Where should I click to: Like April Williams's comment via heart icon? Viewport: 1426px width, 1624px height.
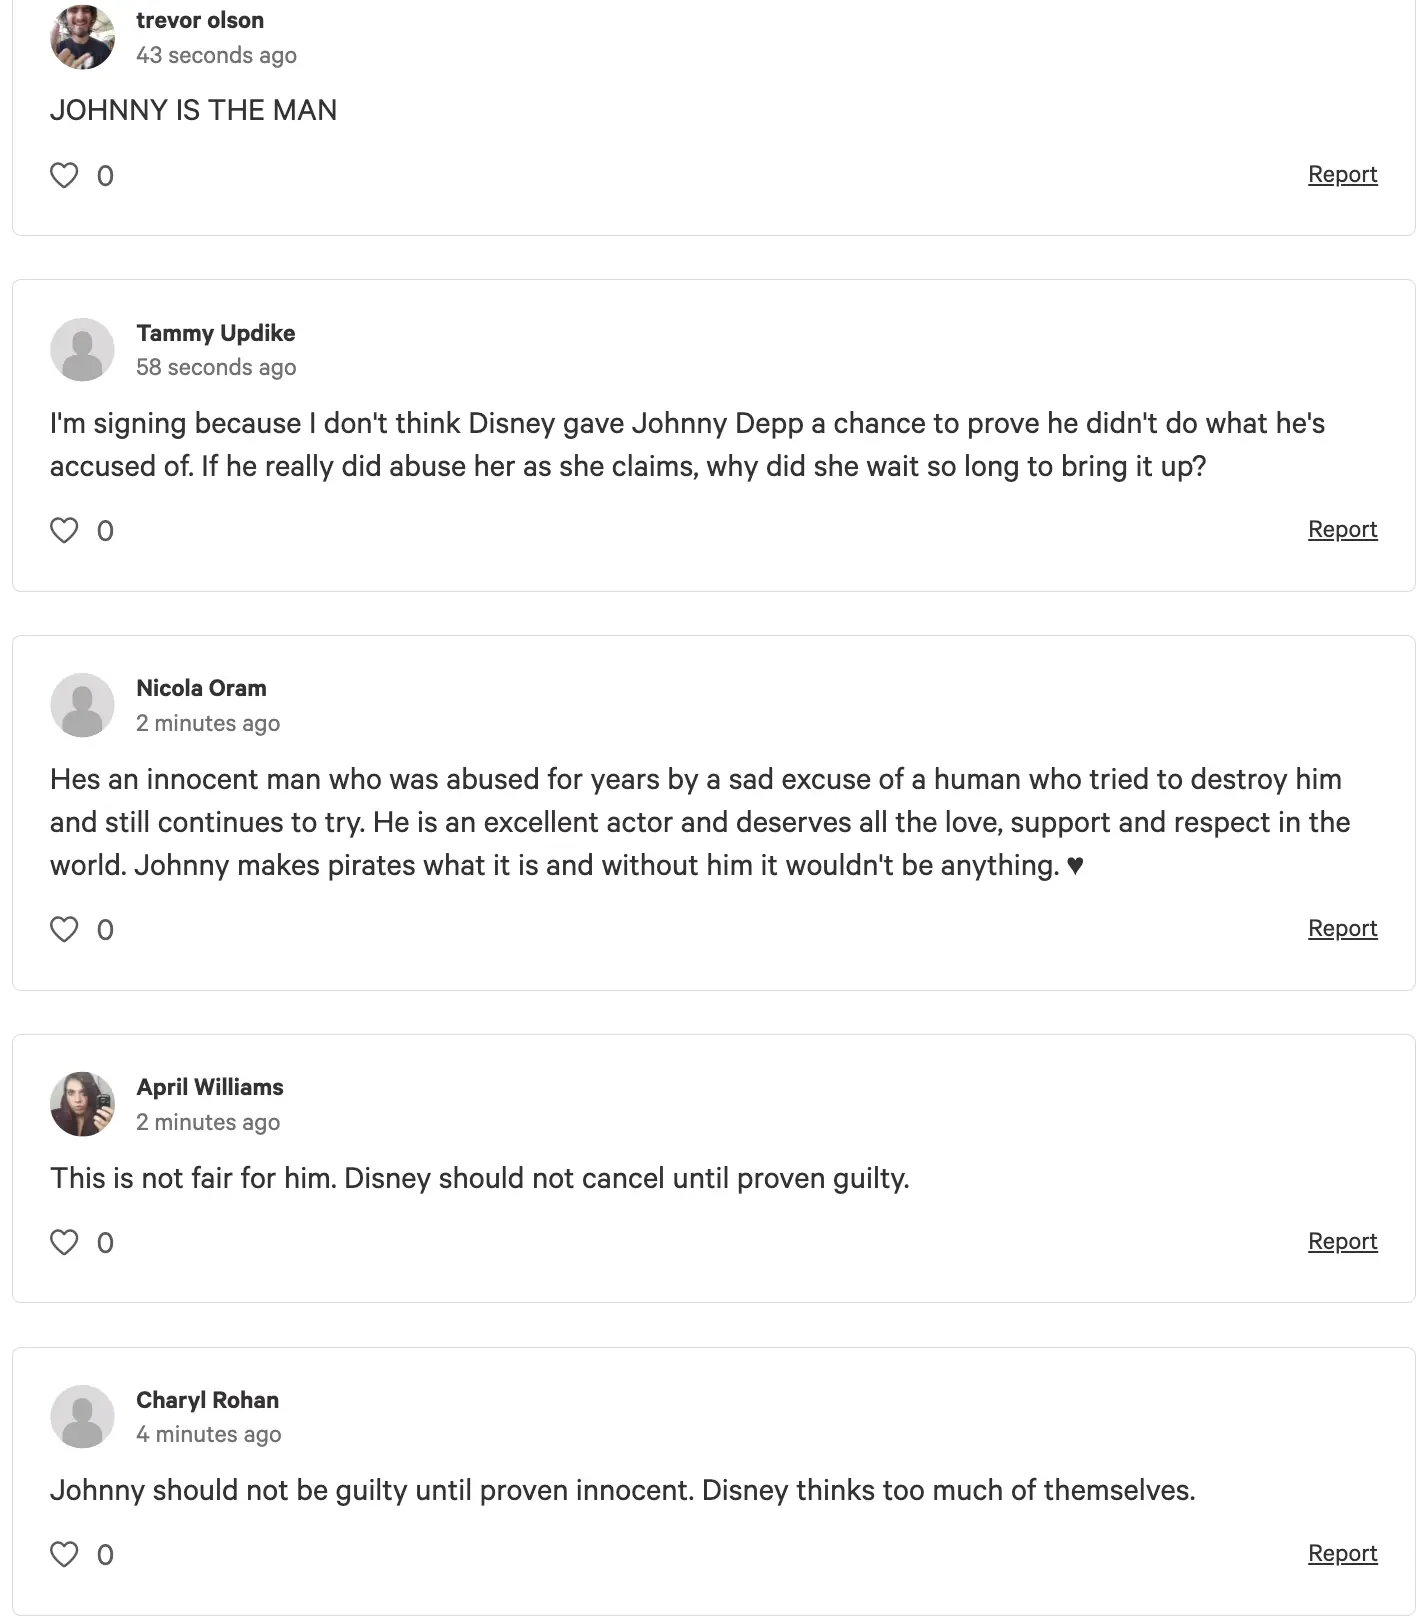point(64,1243)
